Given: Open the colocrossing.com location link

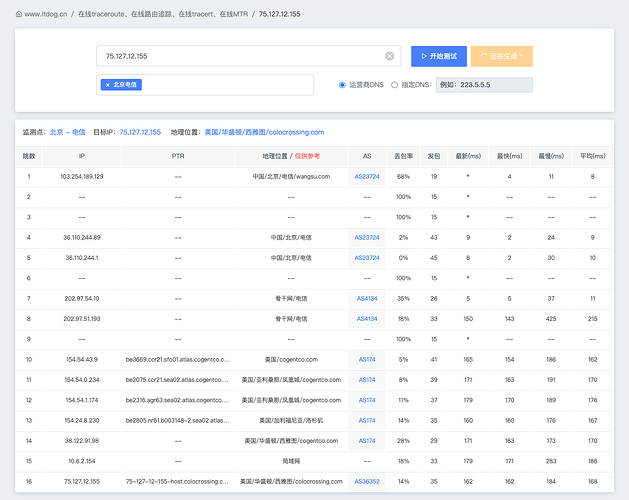Looking at the screenshot, I should (x=264, y=132).
